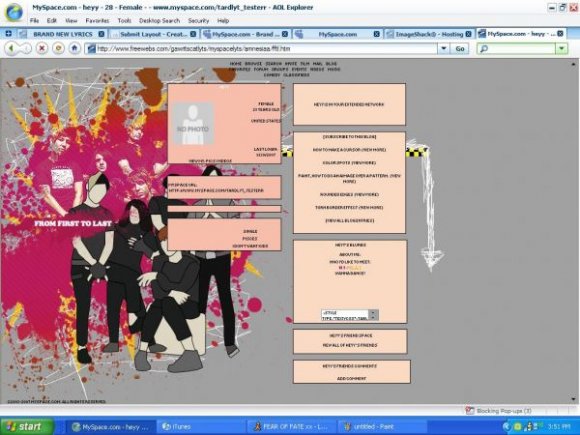Click the Windows Start button
The image size is (580, 435).
tap(27, 426)
